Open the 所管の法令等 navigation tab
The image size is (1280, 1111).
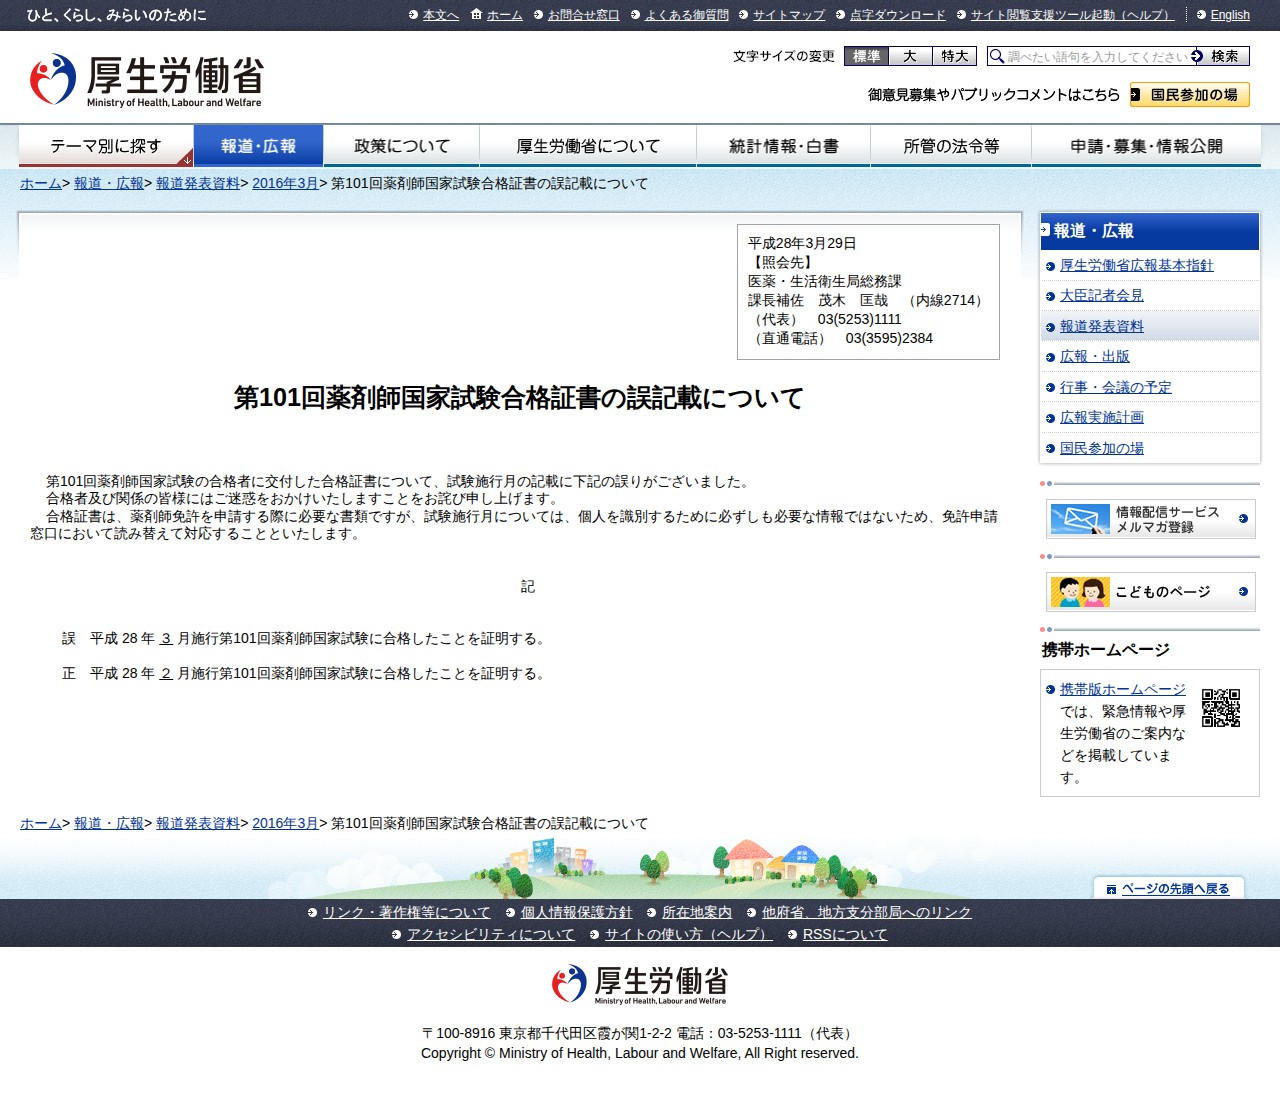coord(951,146)
